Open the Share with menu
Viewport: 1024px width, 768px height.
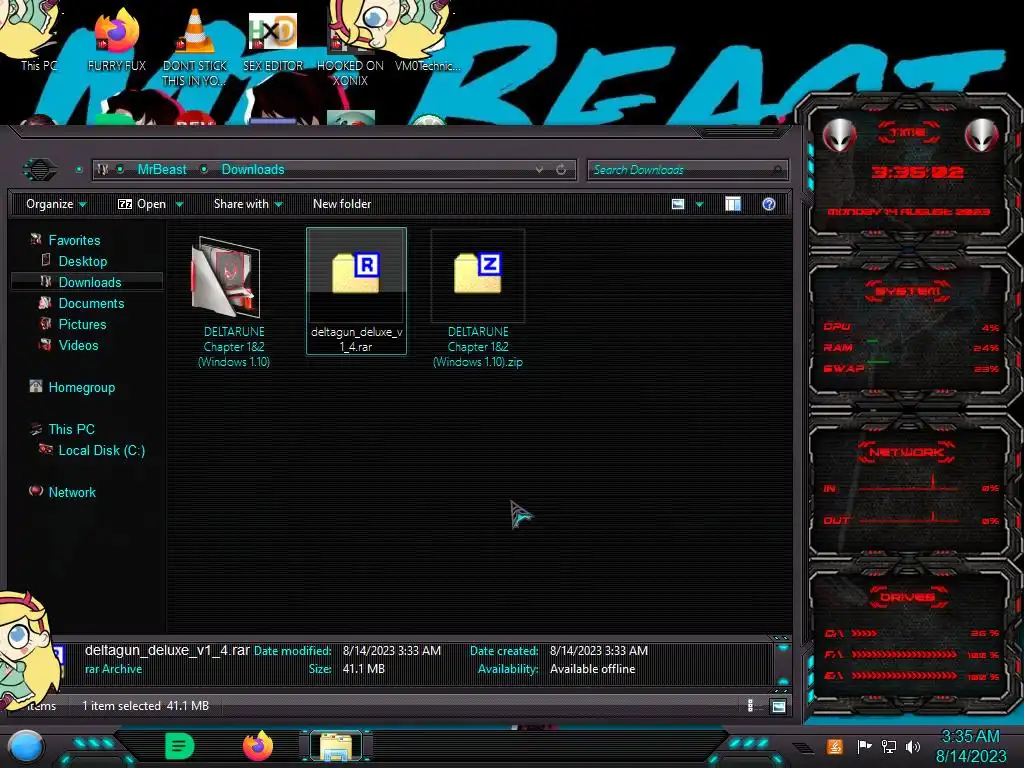pyautogui.click(x=248, y=204)
